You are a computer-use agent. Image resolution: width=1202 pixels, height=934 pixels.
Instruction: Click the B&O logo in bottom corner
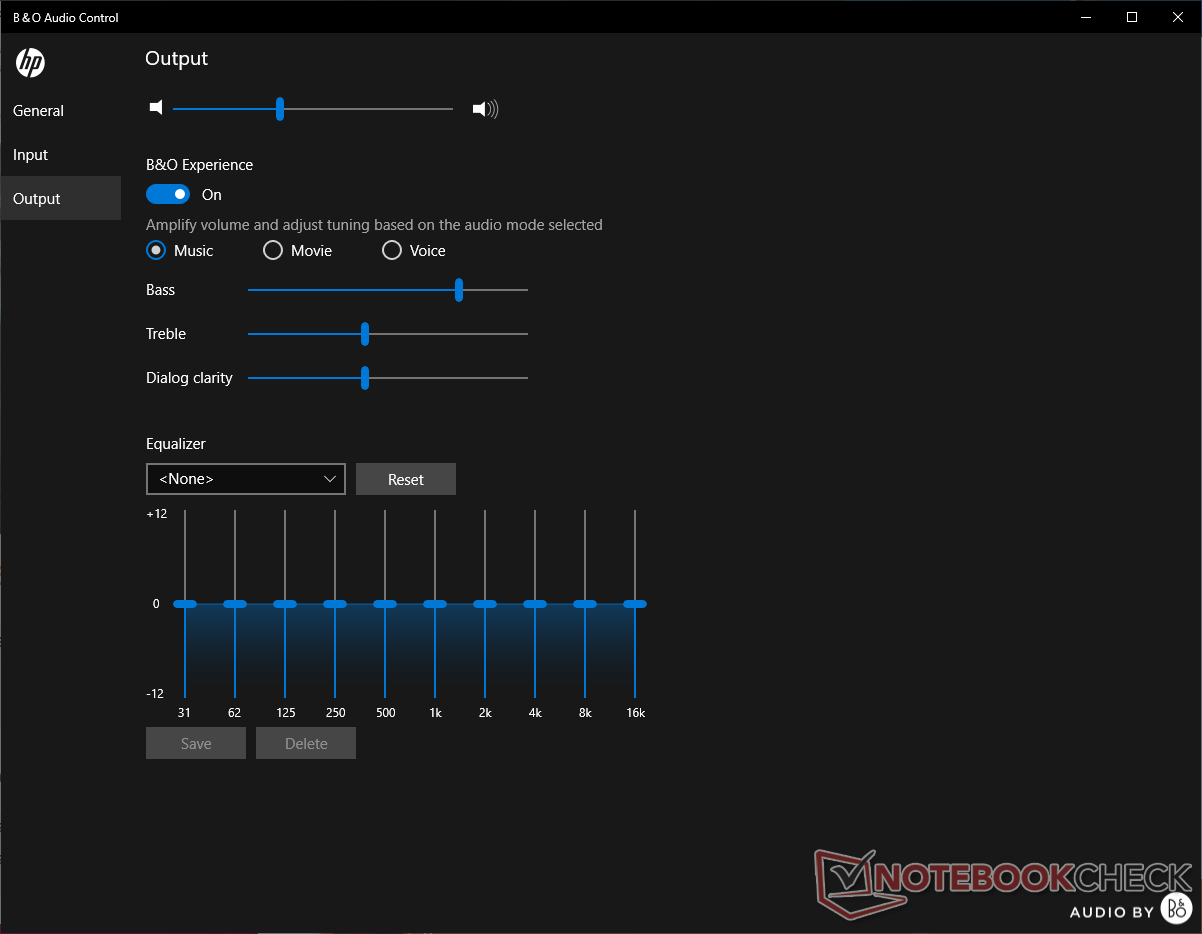[x=1176, y=907]
